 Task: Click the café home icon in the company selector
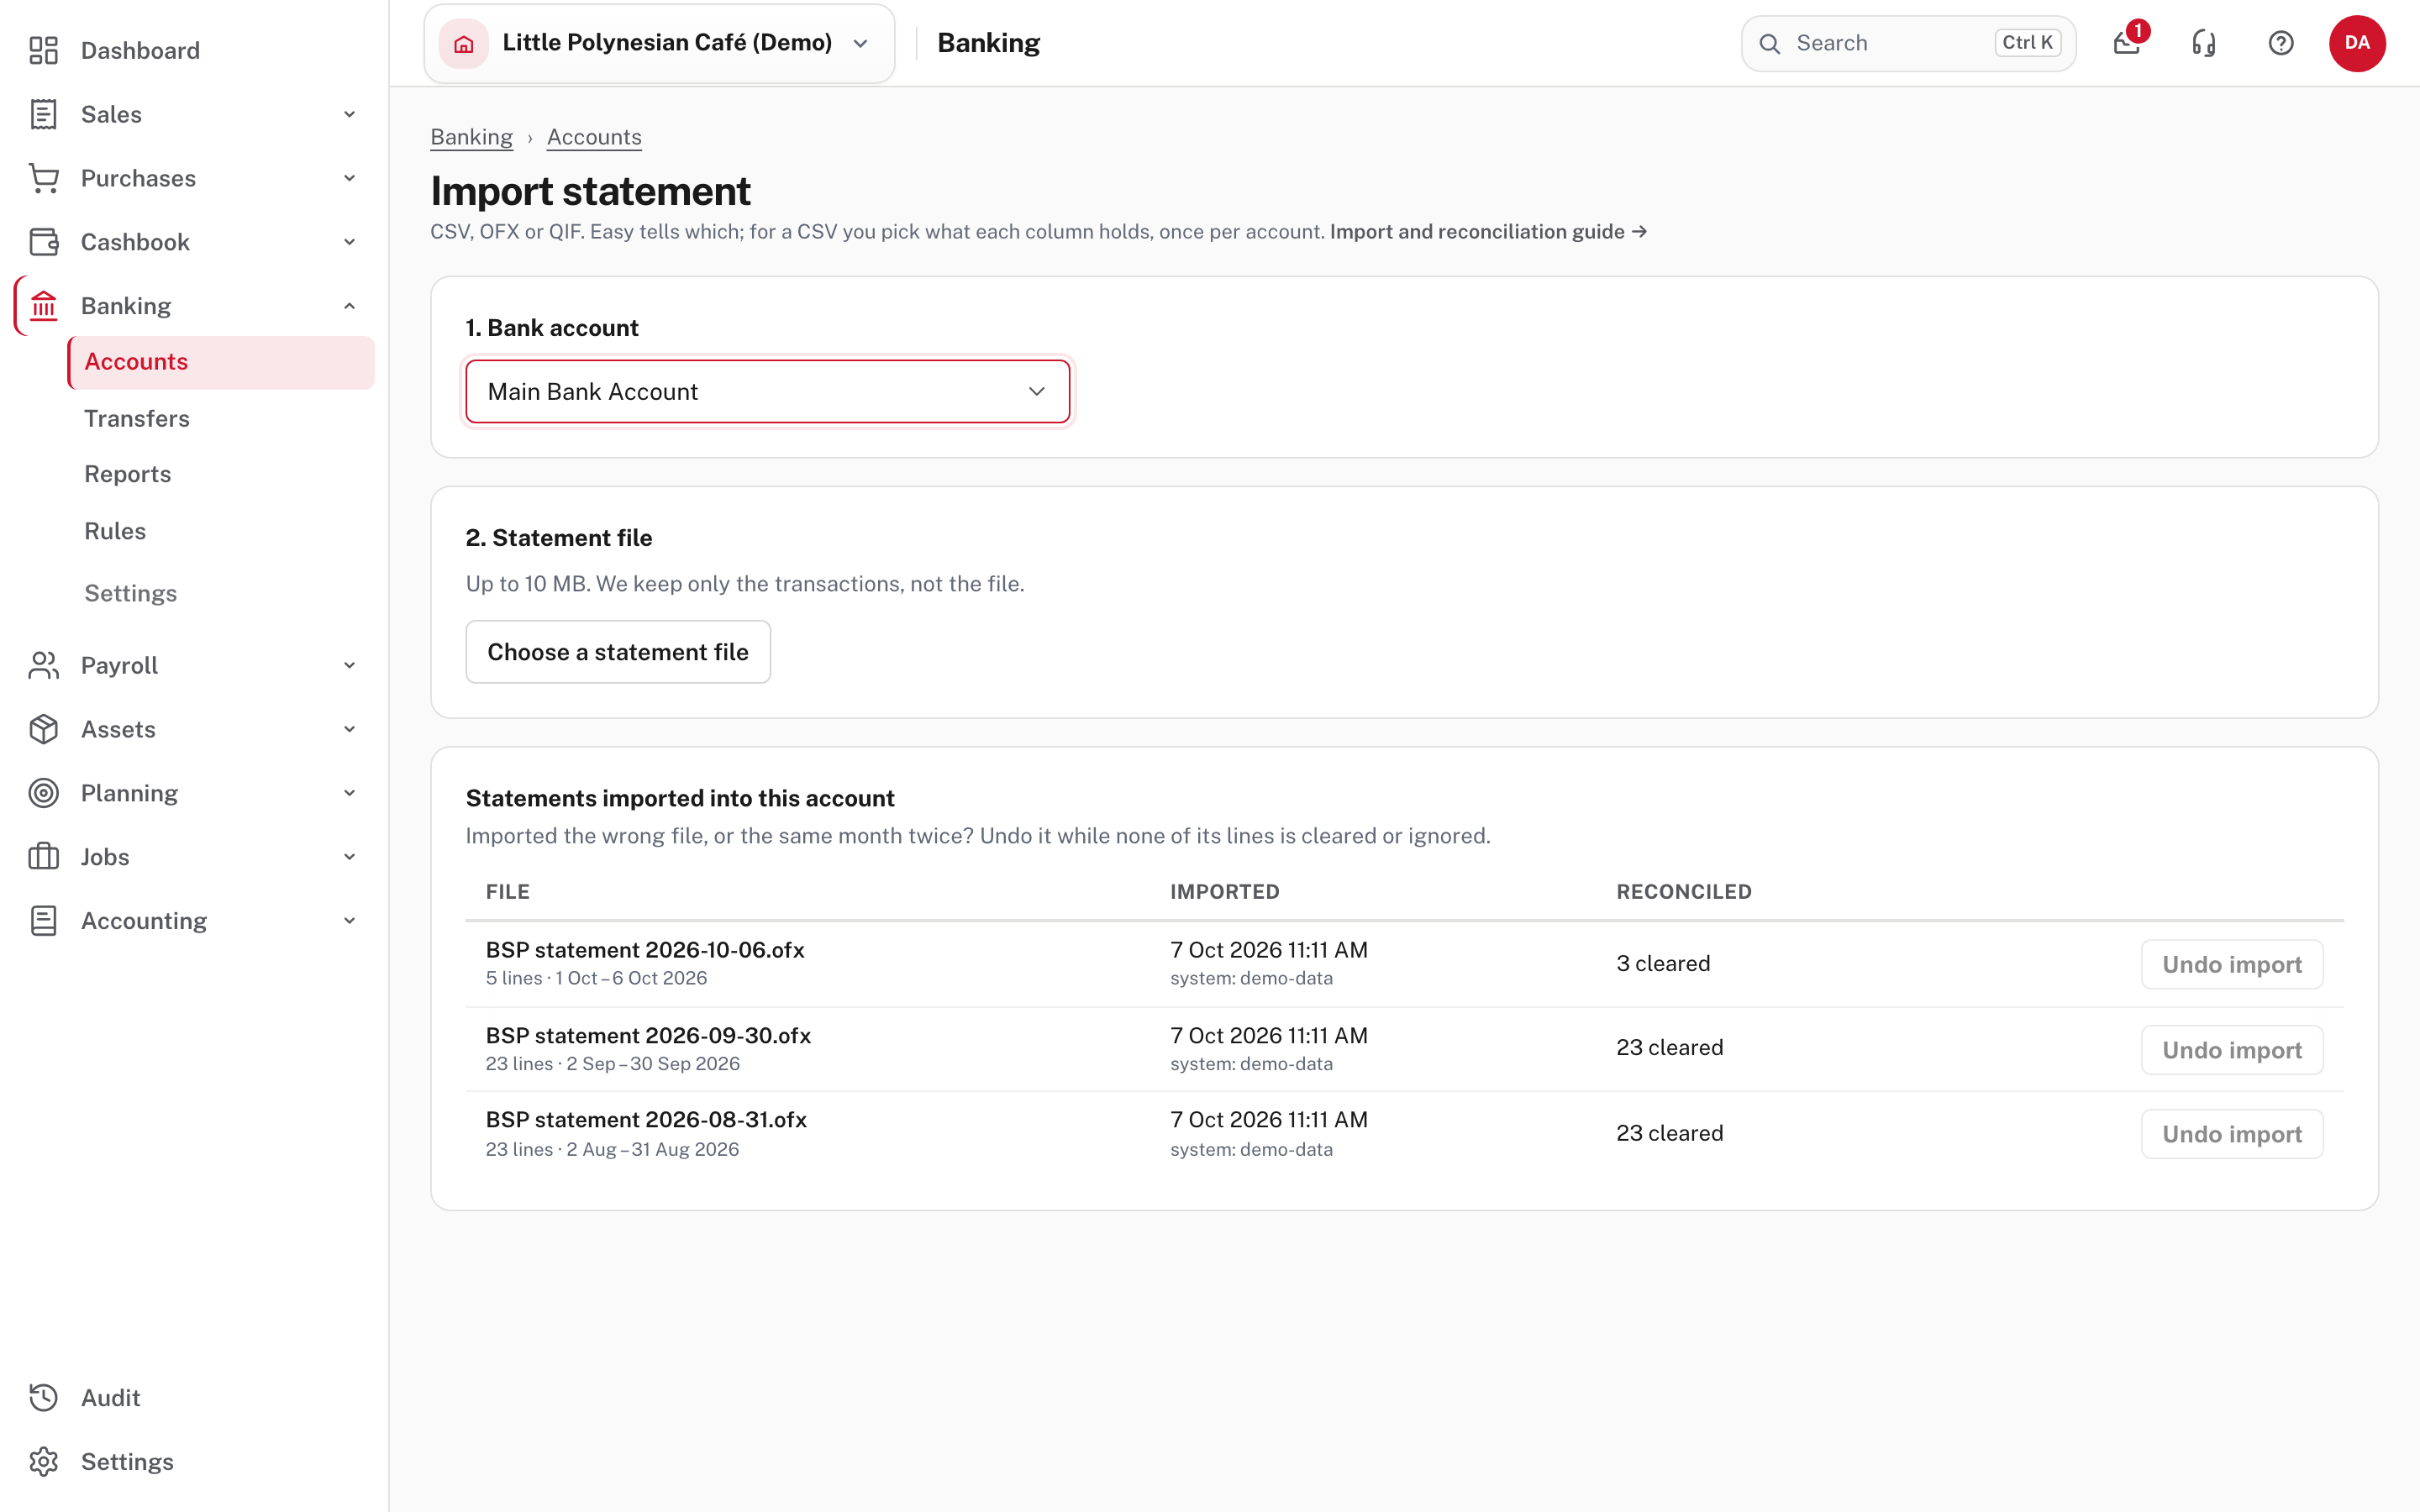[464, 43]
